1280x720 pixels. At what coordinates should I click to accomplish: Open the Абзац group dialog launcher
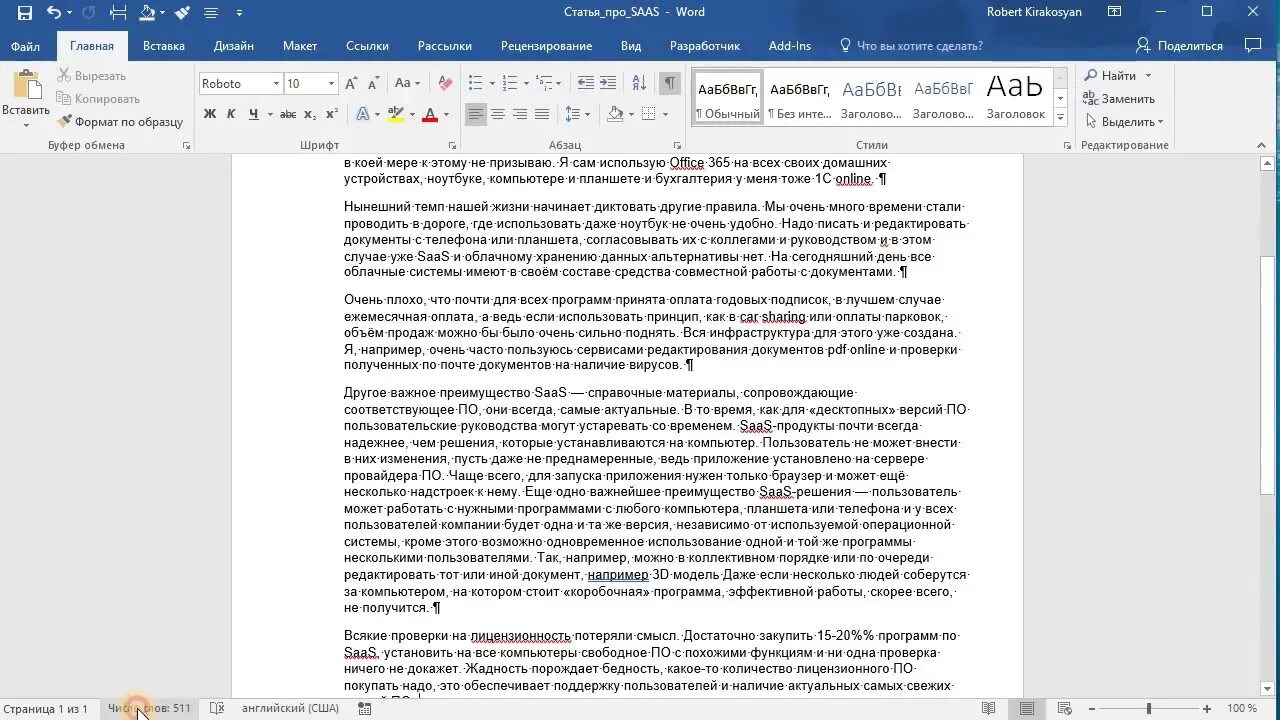pos(678,146)
